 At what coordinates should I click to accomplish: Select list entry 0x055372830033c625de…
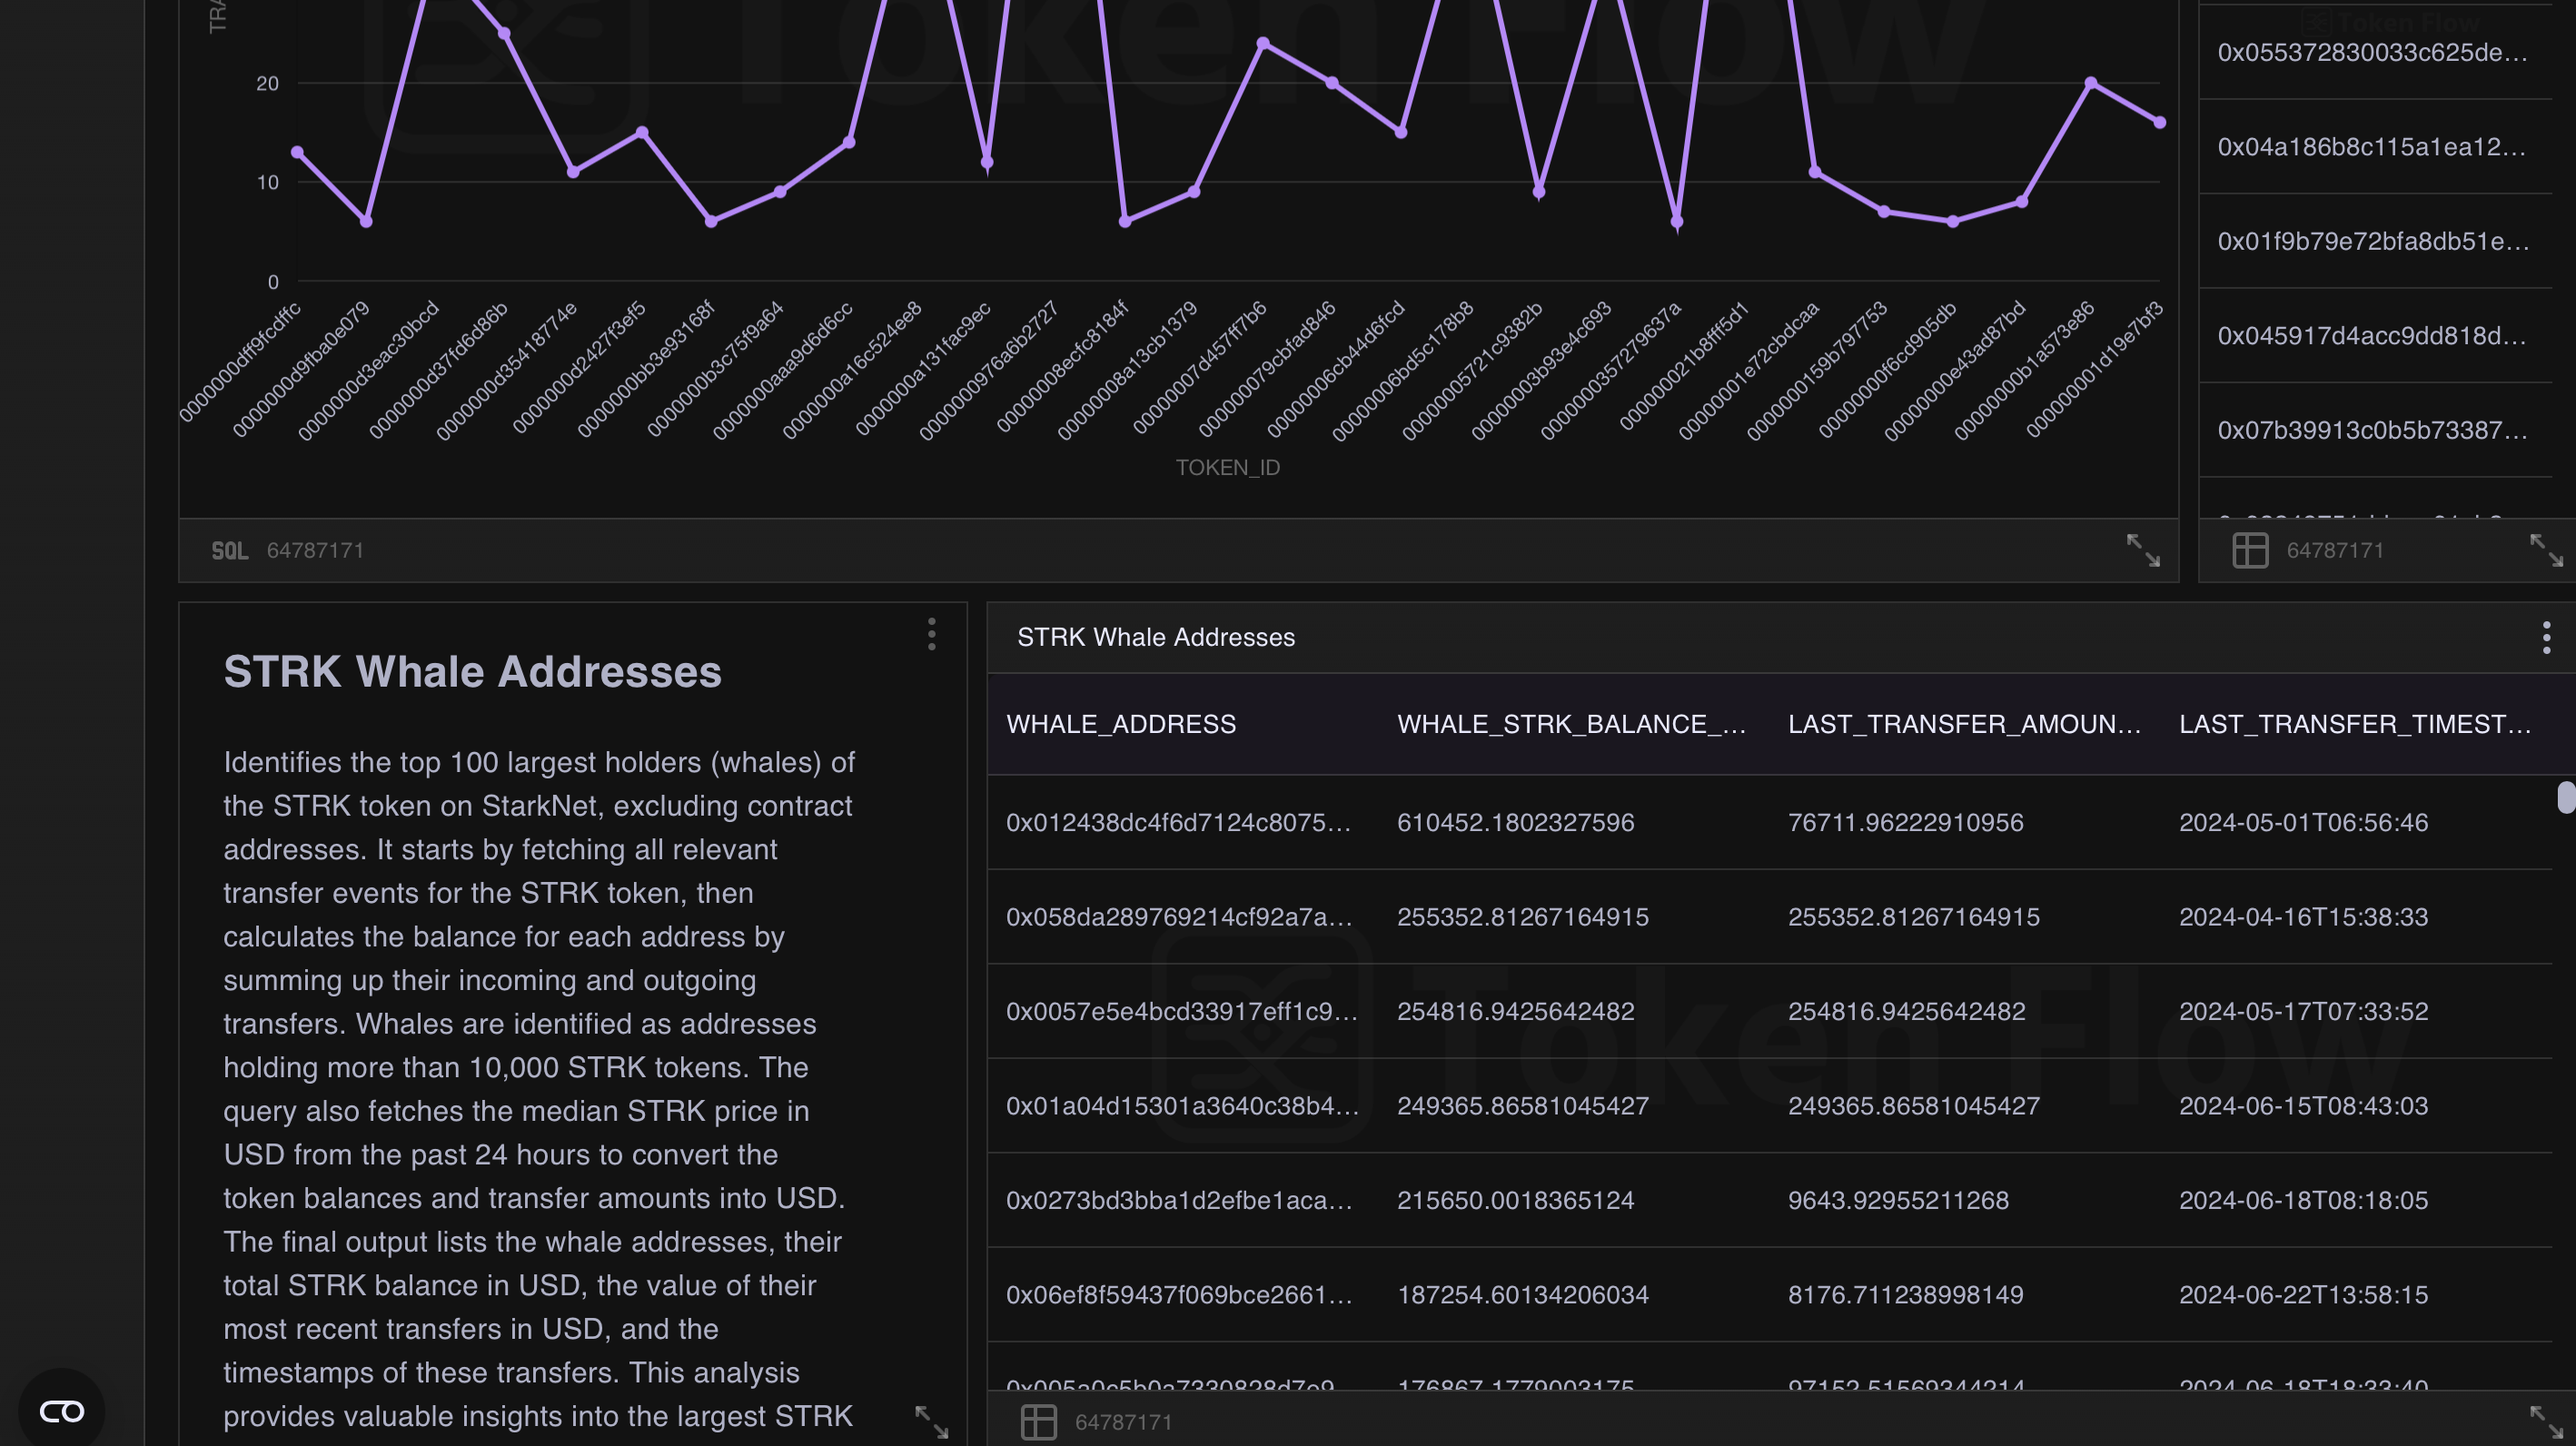(x=2372, y=52)
